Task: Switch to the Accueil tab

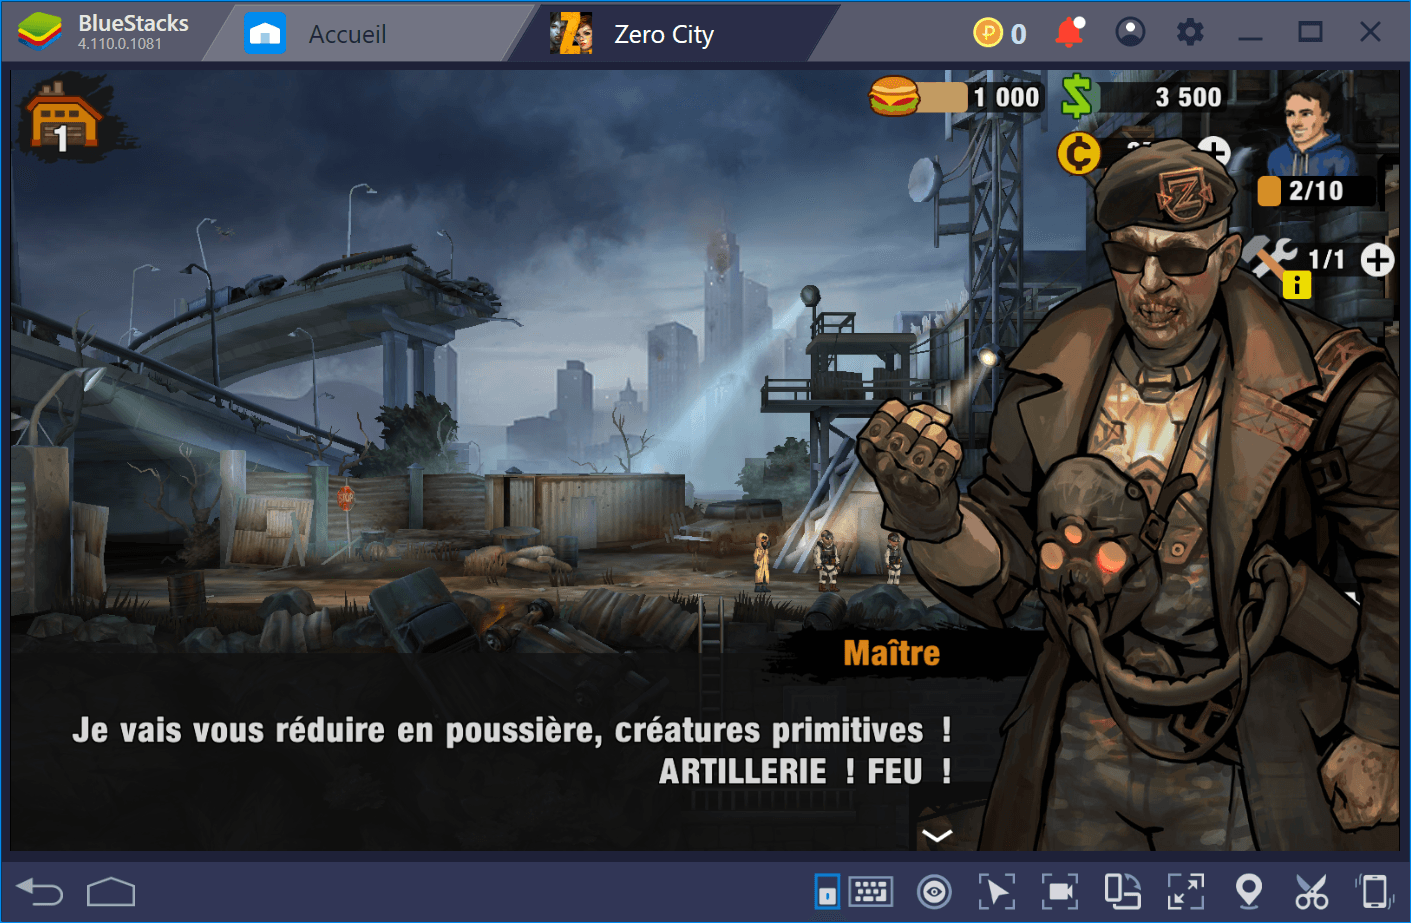Action: [x=347, y=34]
